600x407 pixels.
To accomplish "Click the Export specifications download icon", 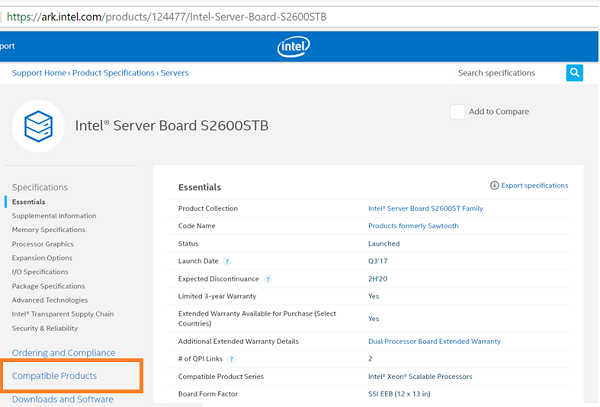I will coord(494,186).
